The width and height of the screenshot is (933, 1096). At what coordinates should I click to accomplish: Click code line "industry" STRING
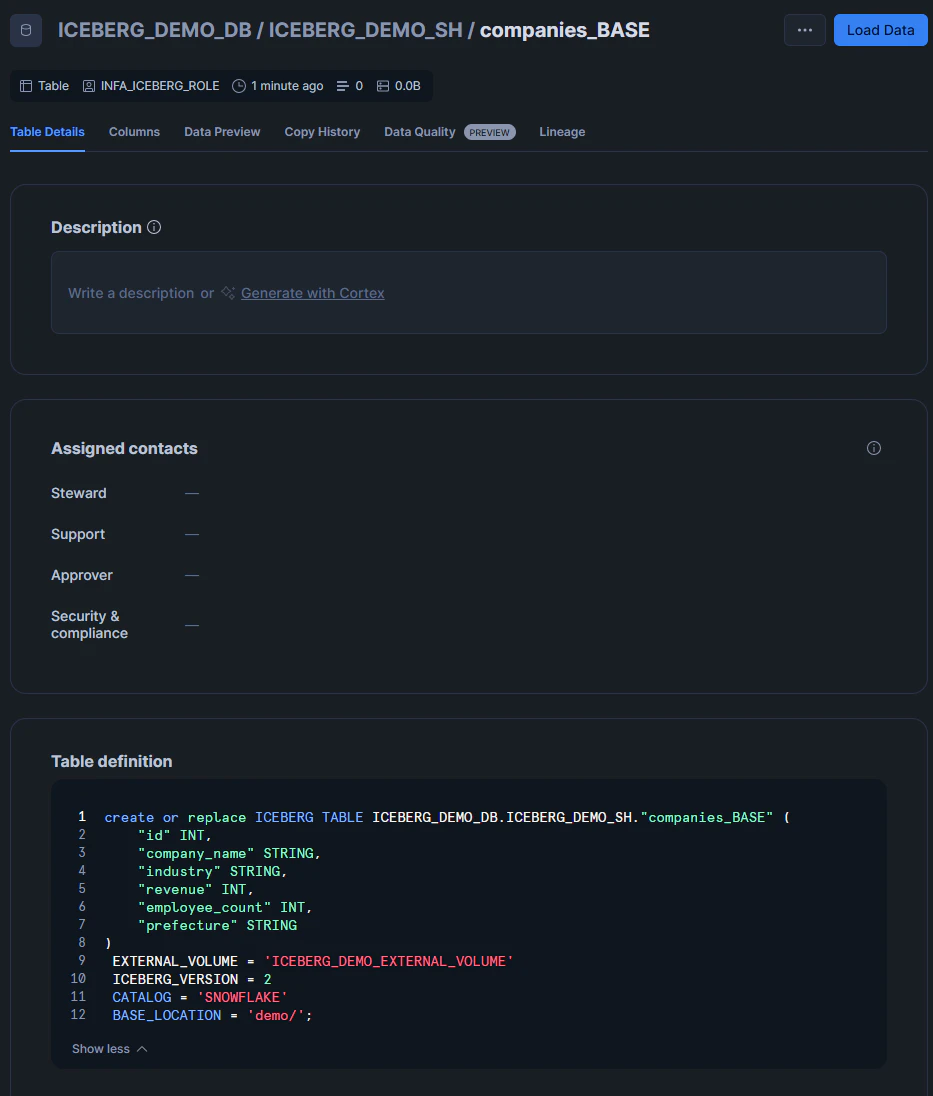coord(212,872)
